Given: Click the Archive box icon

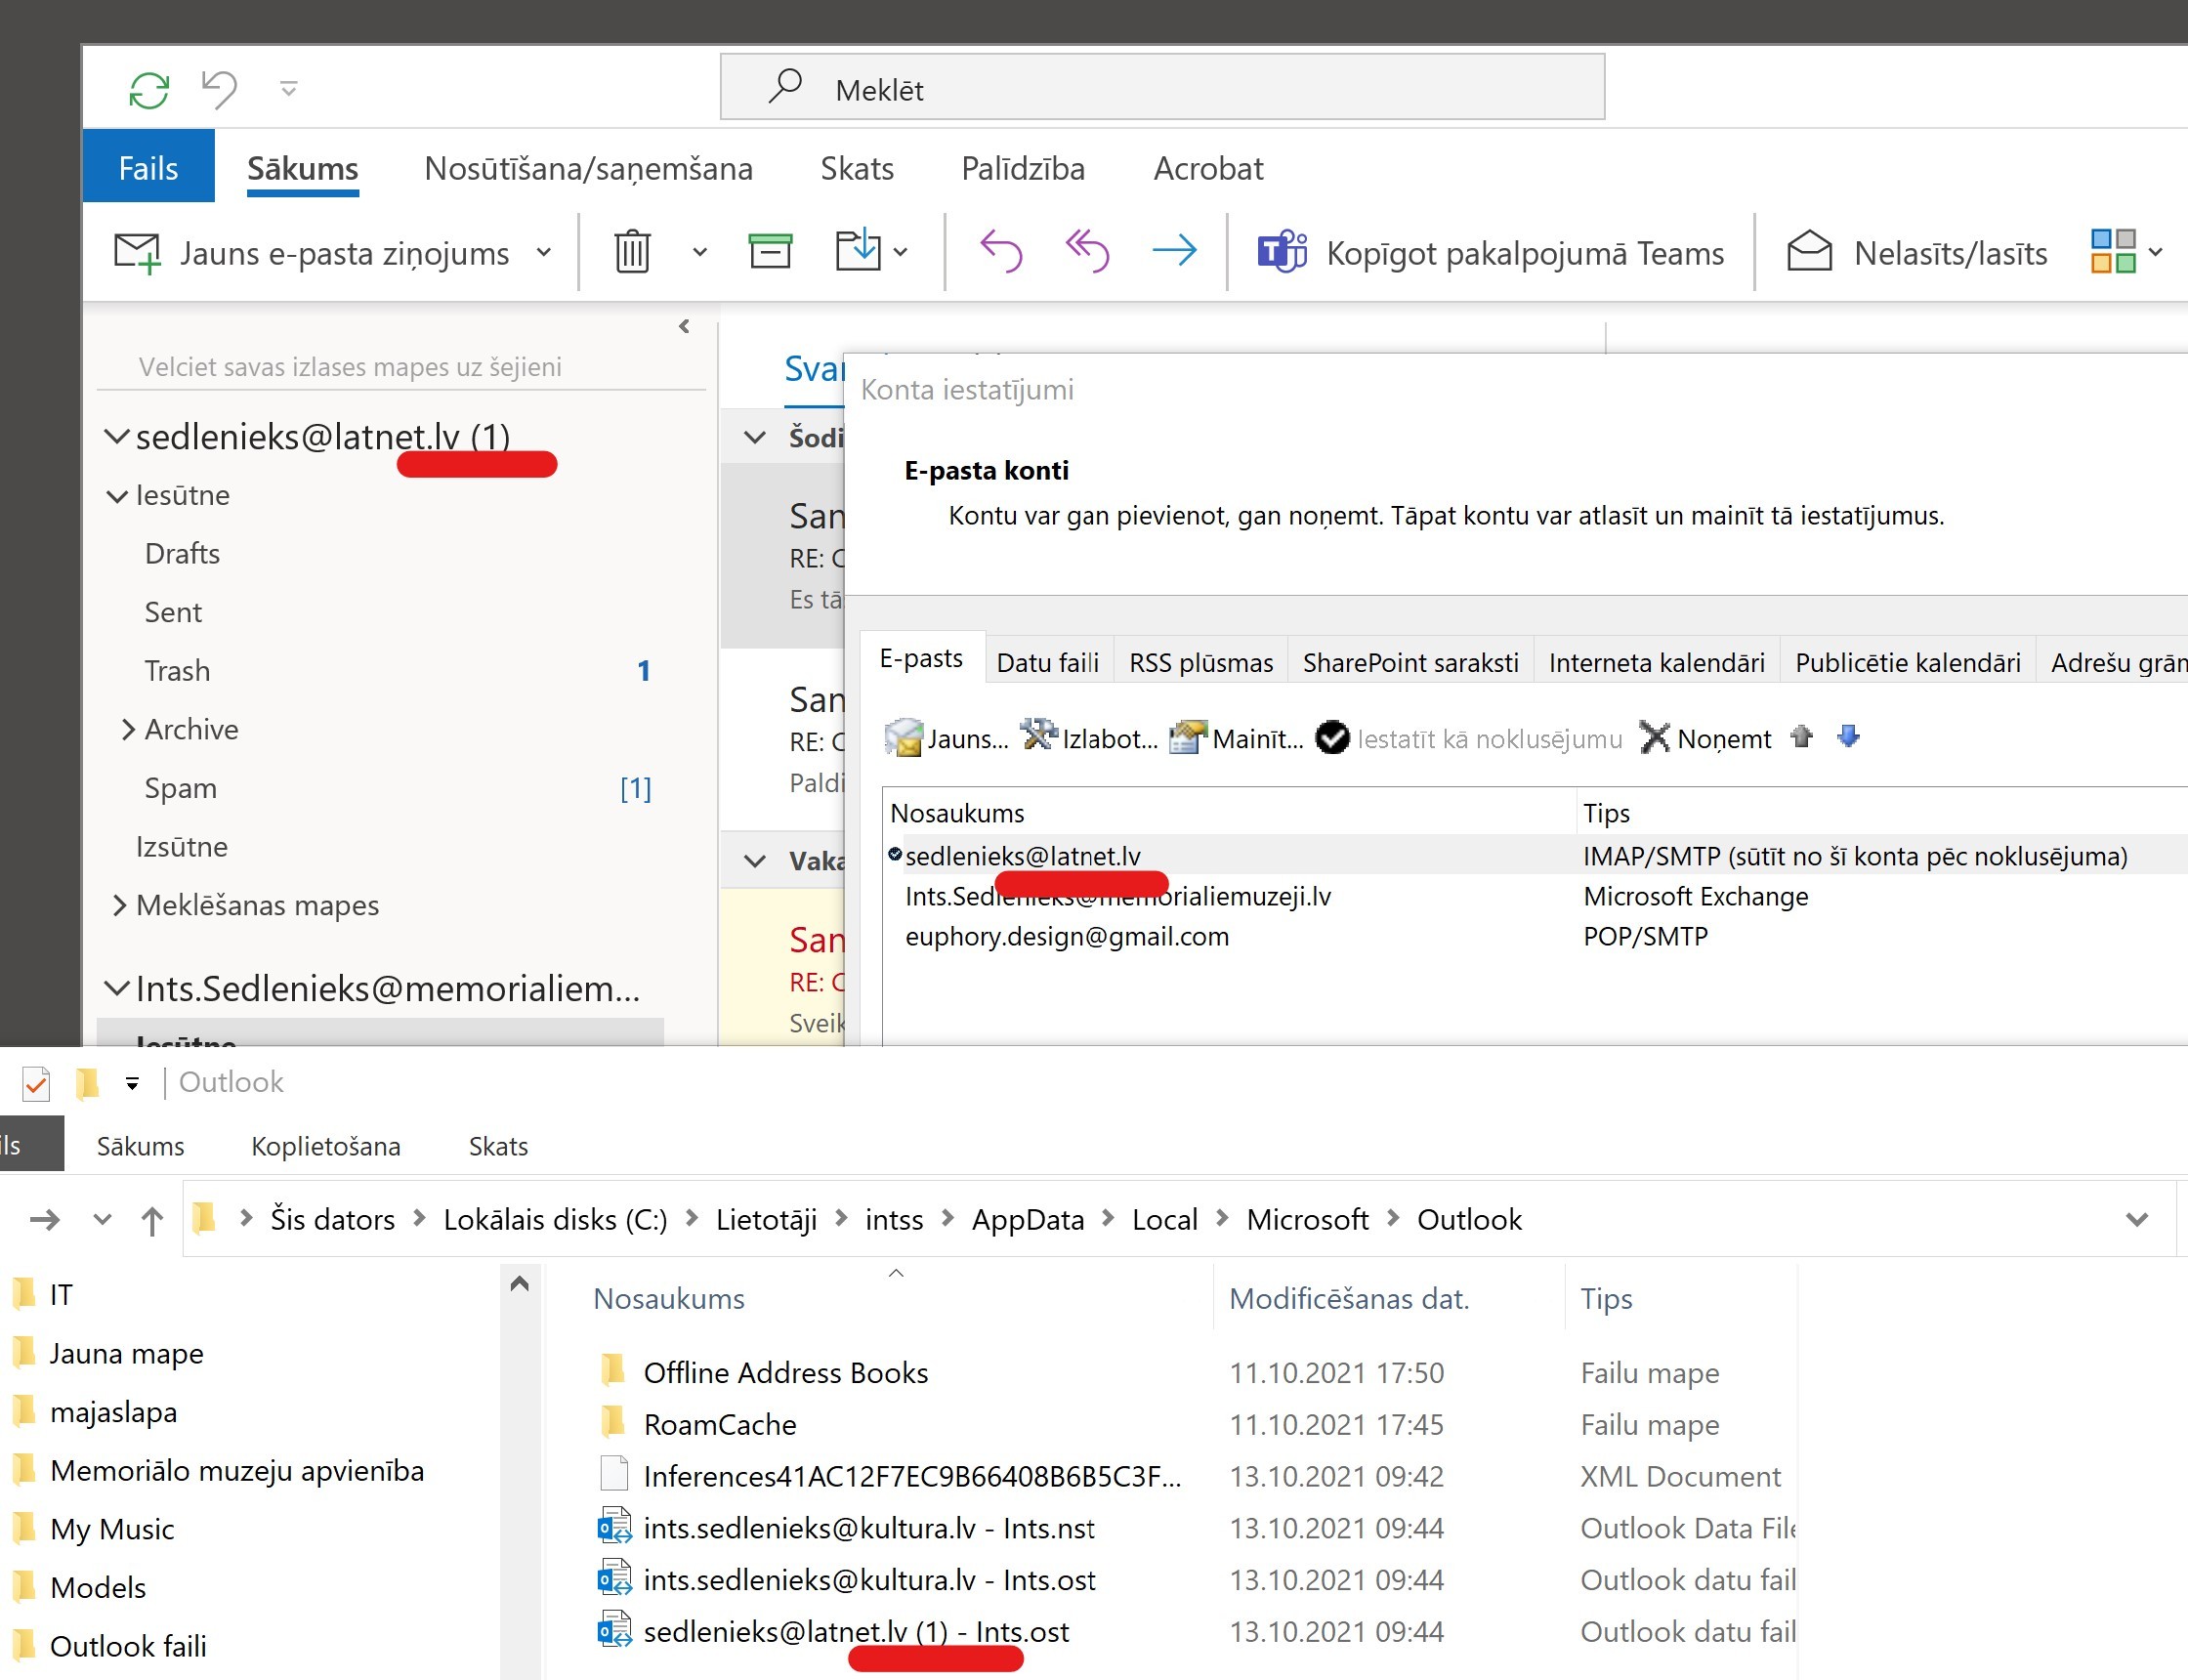Looking at the screenshot, I should pyautogui.click(x=770, y=252).
